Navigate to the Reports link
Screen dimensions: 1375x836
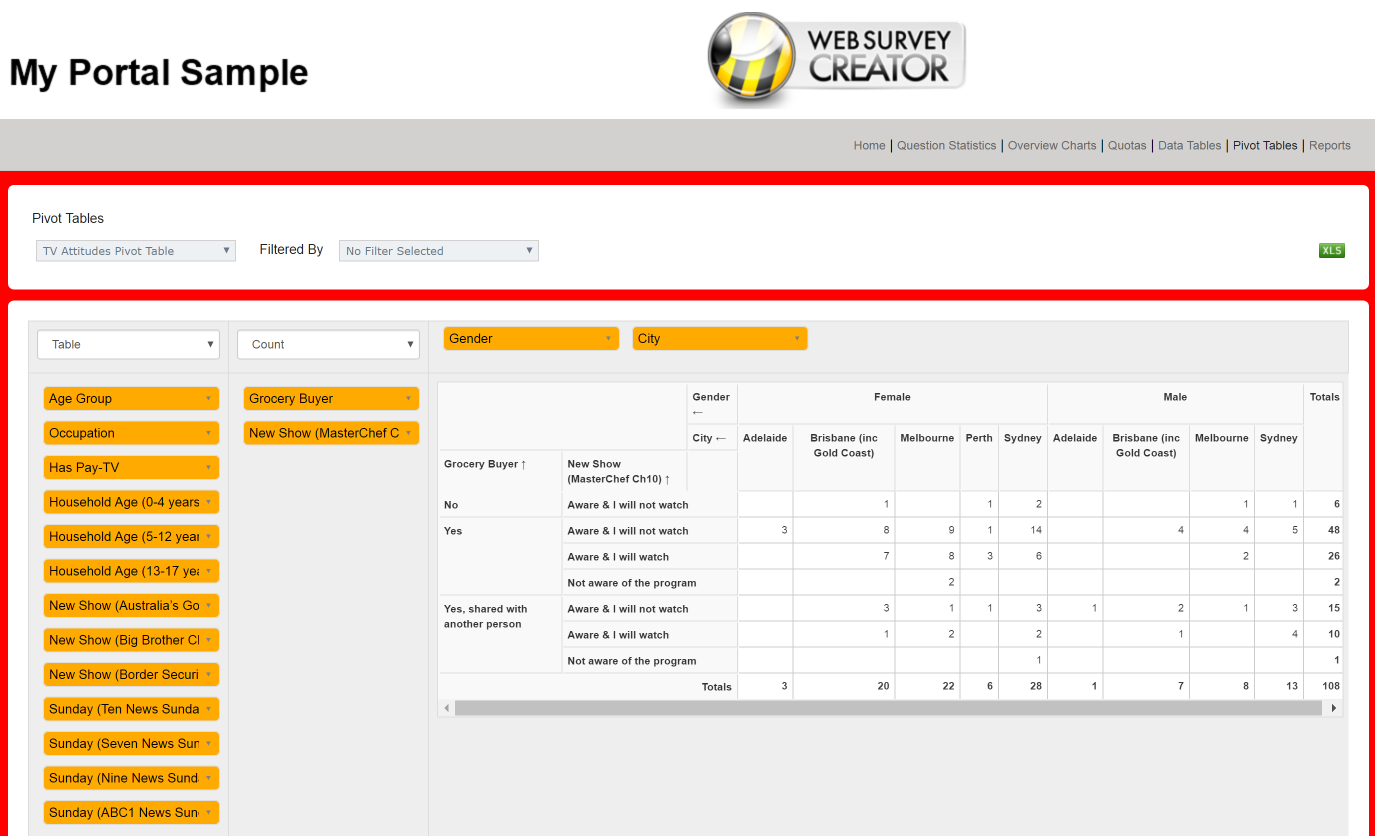point(1329,146)
